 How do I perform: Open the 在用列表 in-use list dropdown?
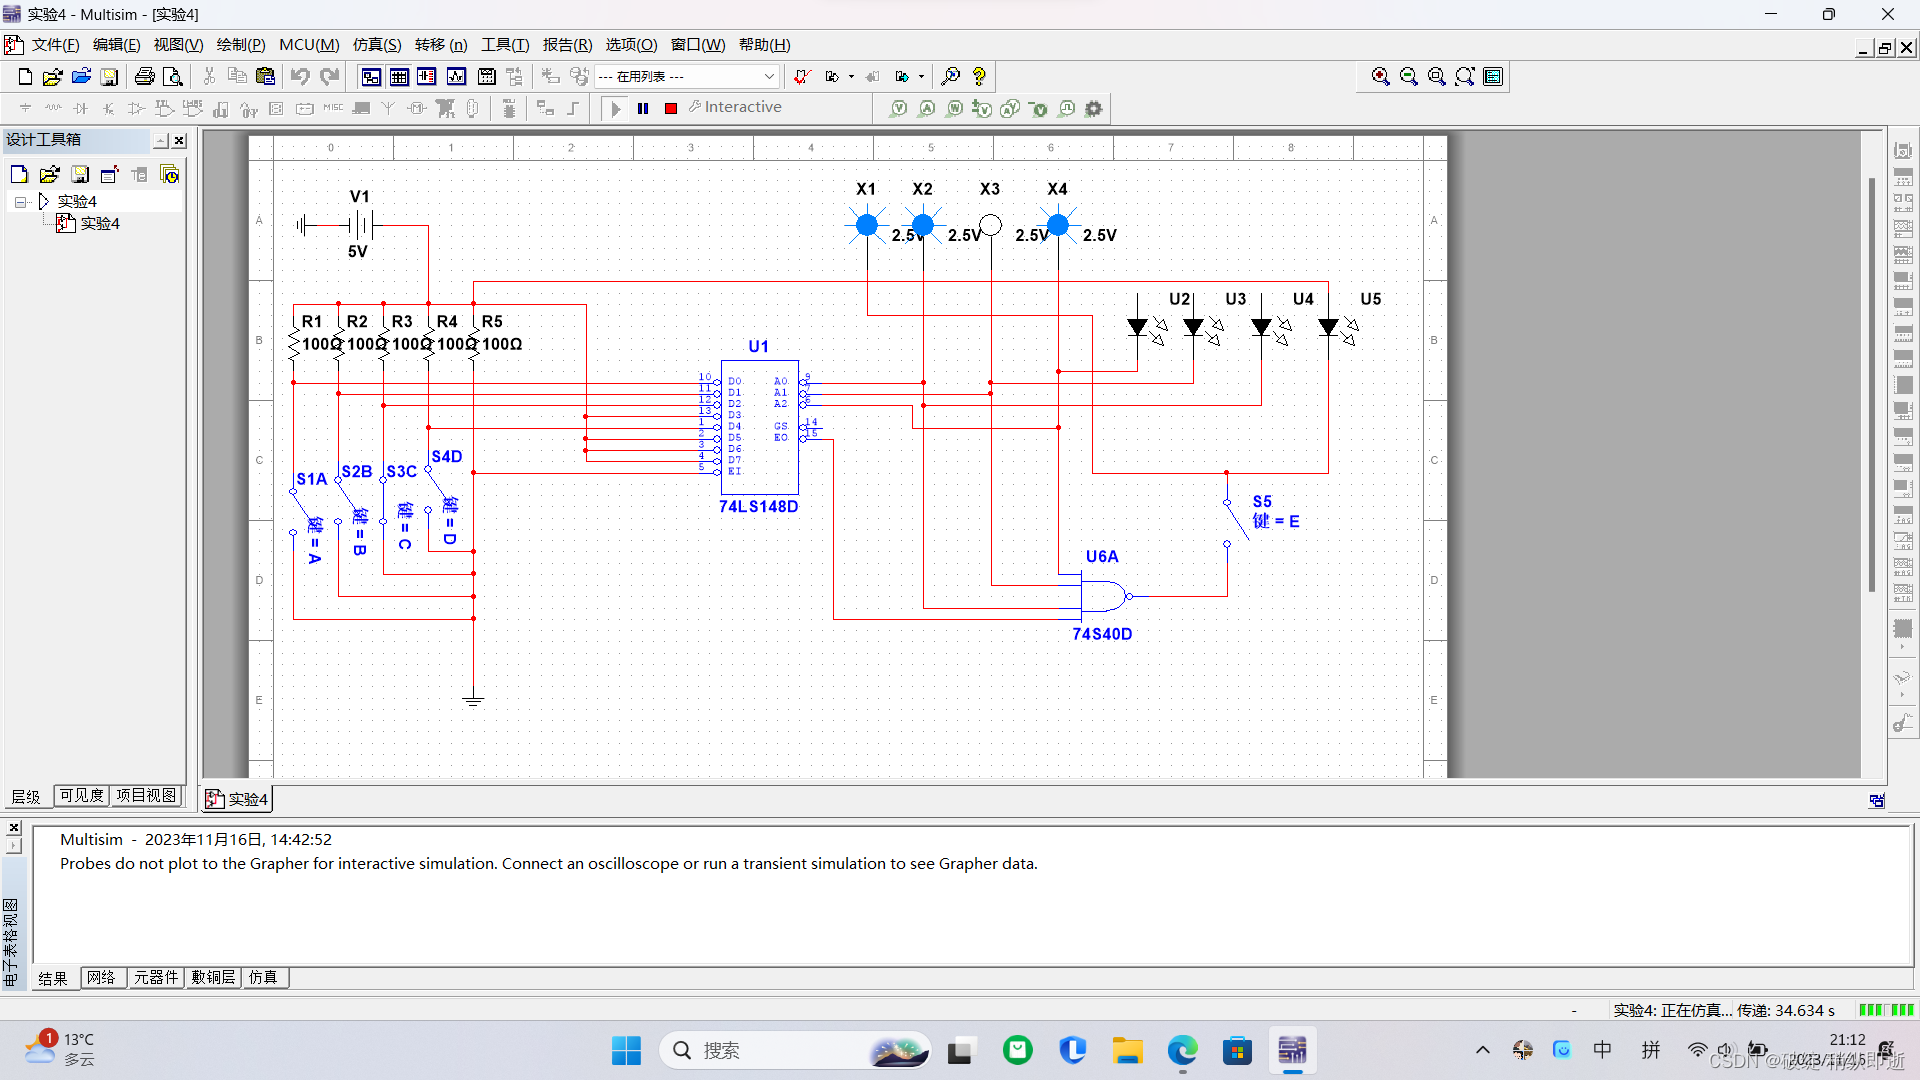(x=768, y=76)
